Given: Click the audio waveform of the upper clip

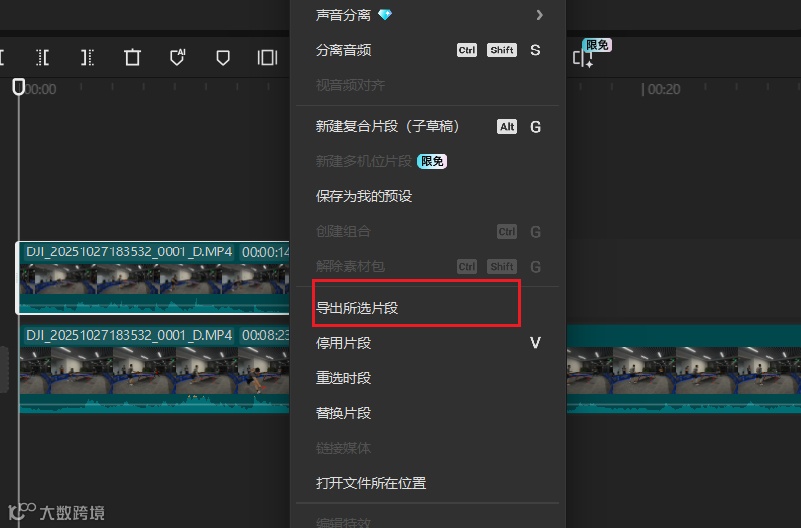Looking at the screenshot, I should tap(154, 304).
